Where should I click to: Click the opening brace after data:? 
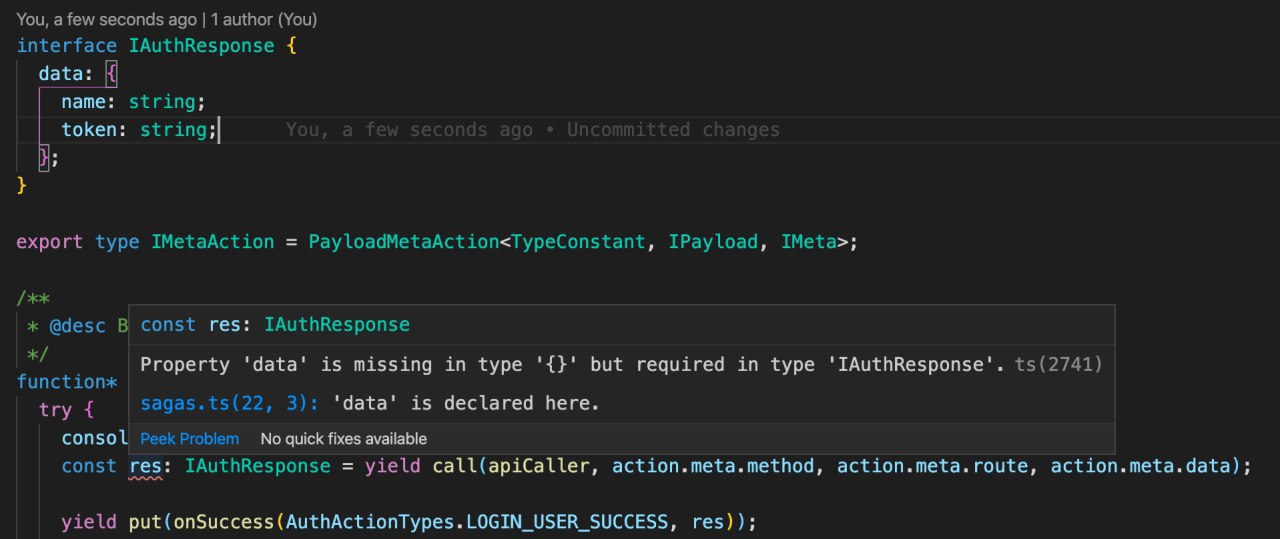click(111, 74)
